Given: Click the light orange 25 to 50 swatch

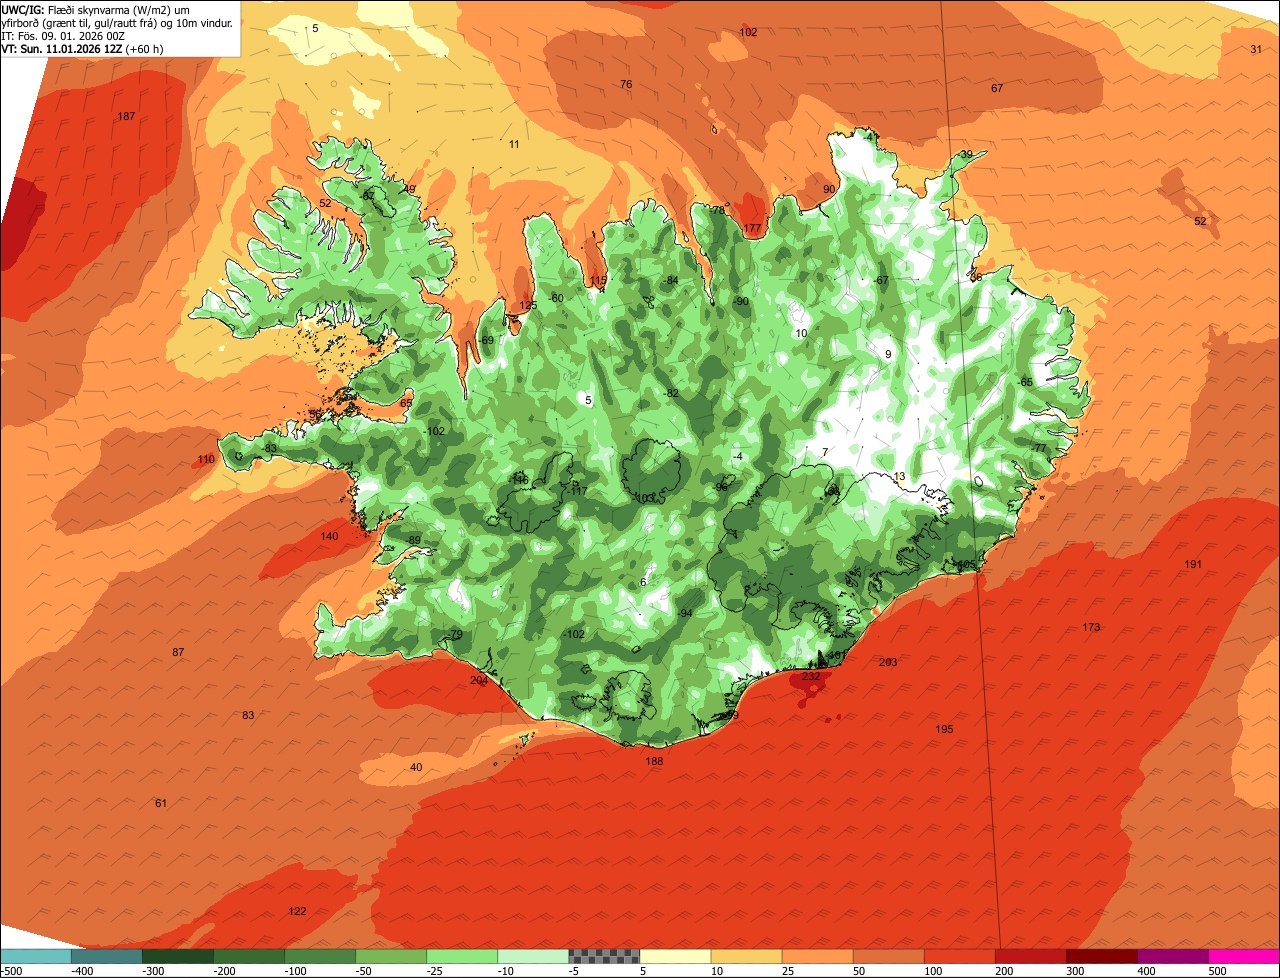Looking at the screenshot, I should coord(817,955).
